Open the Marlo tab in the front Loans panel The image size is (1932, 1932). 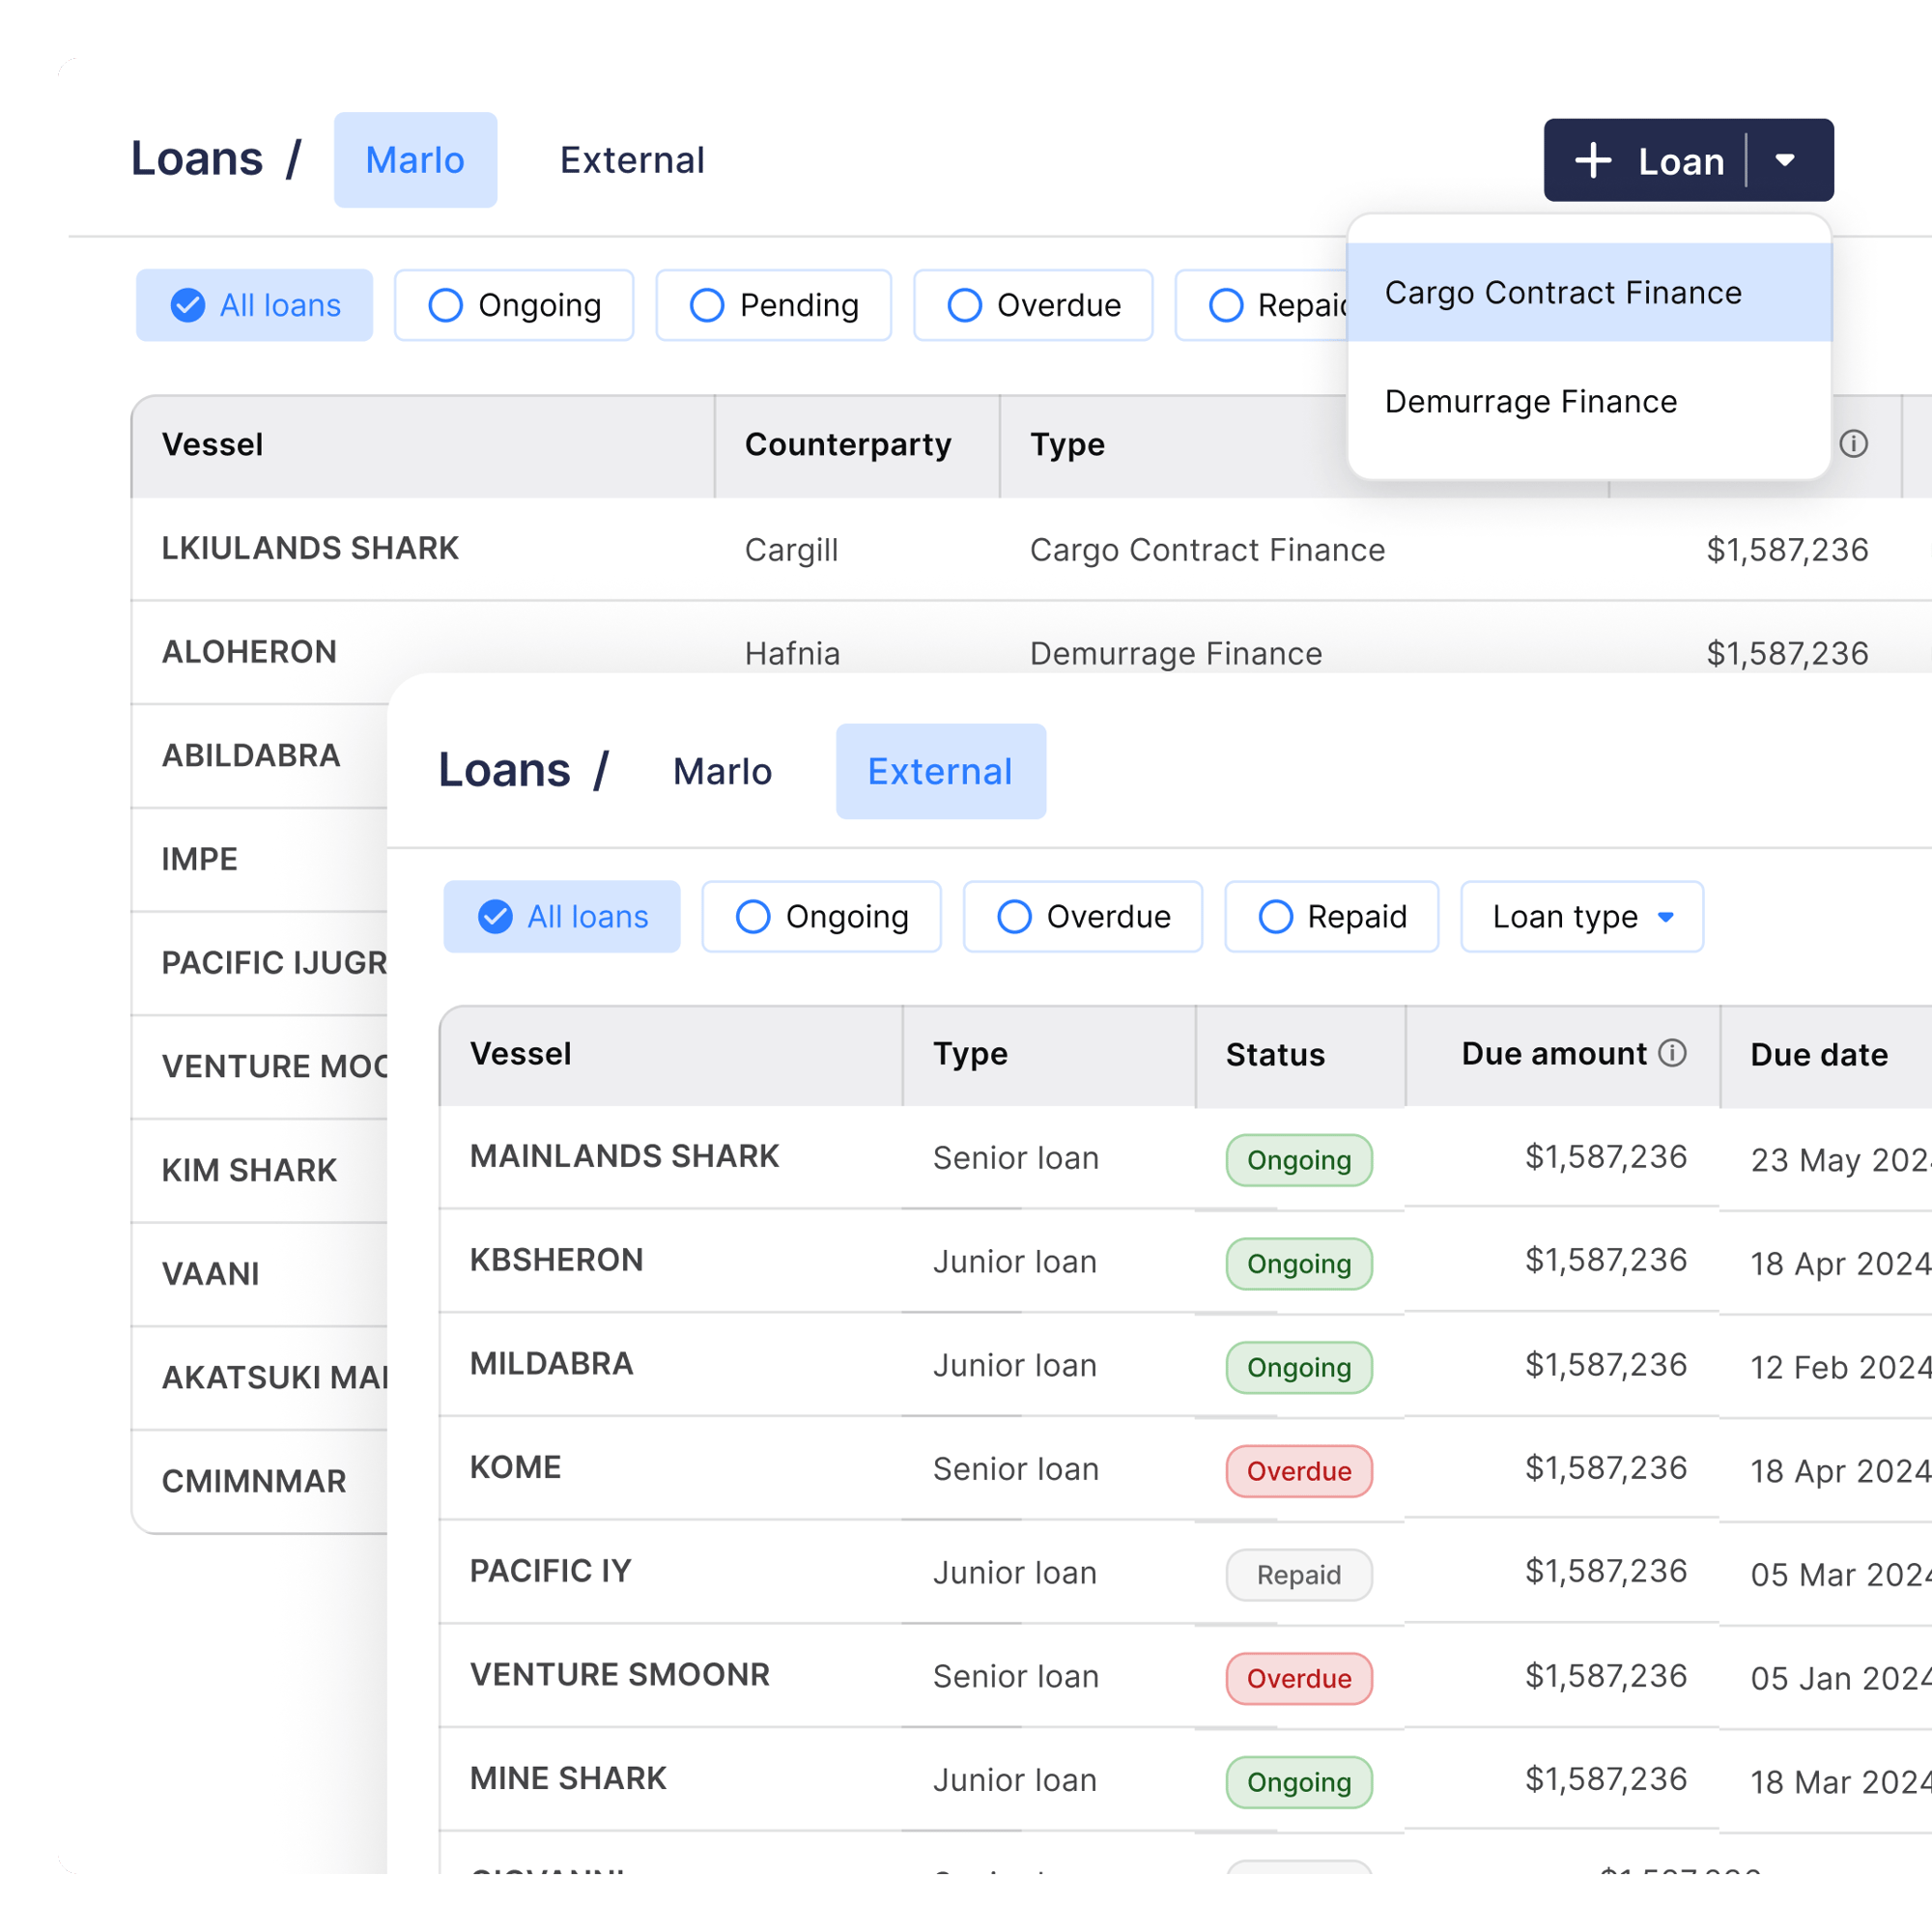[722, 771]
